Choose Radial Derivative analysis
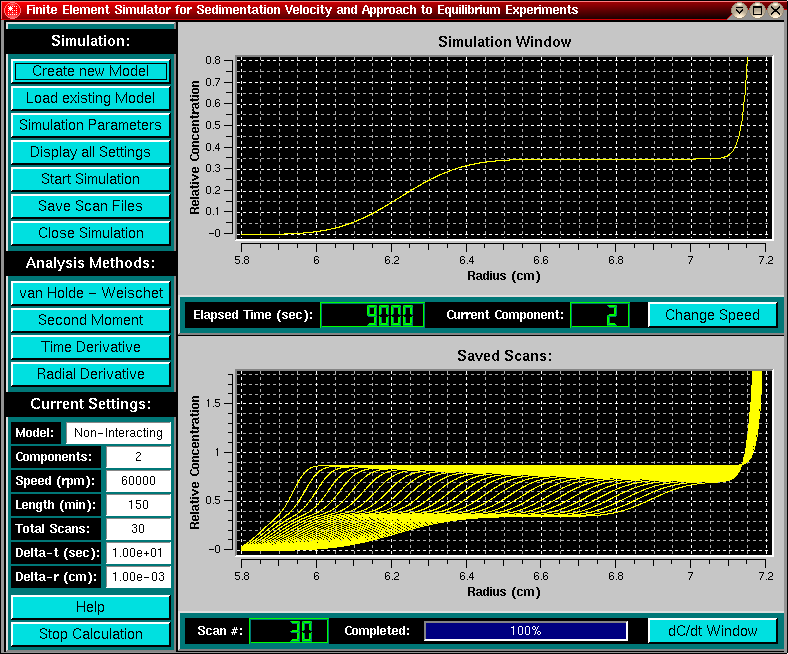 90,374
